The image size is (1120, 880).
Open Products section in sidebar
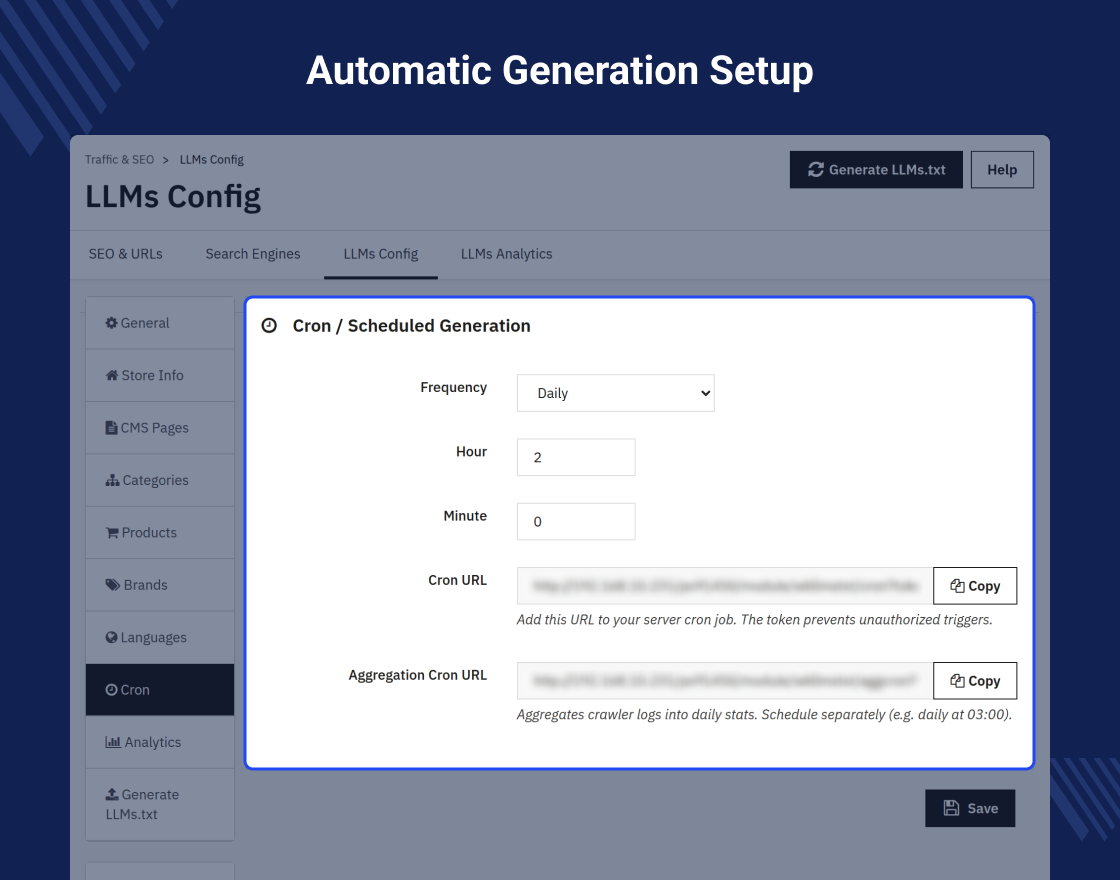(x=160, y=532)
